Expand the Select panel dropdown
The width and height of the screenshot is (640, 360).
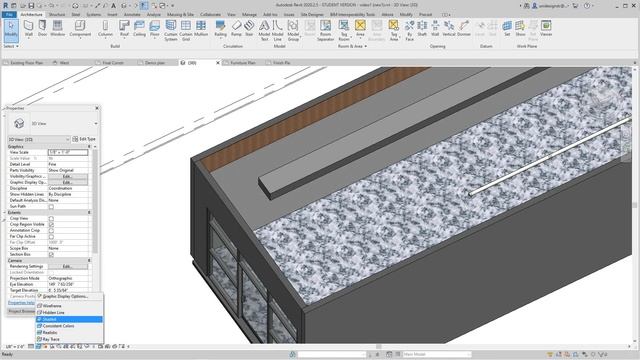click(x=11, y=46)
